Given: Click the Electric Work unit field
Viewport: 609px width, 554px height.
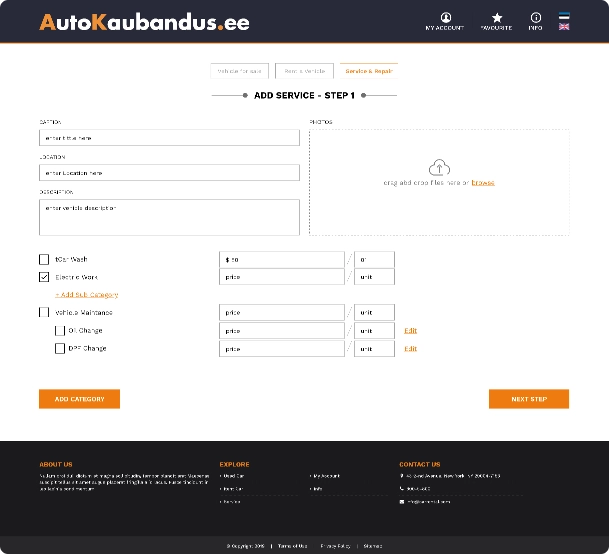Looking at the screenshot, I should pos(374,277).
